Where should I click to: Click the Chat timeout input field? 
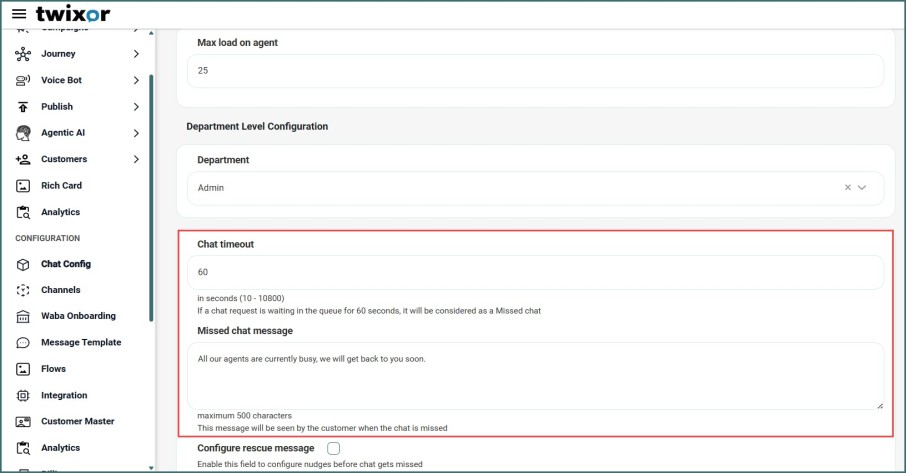(535, 272)
